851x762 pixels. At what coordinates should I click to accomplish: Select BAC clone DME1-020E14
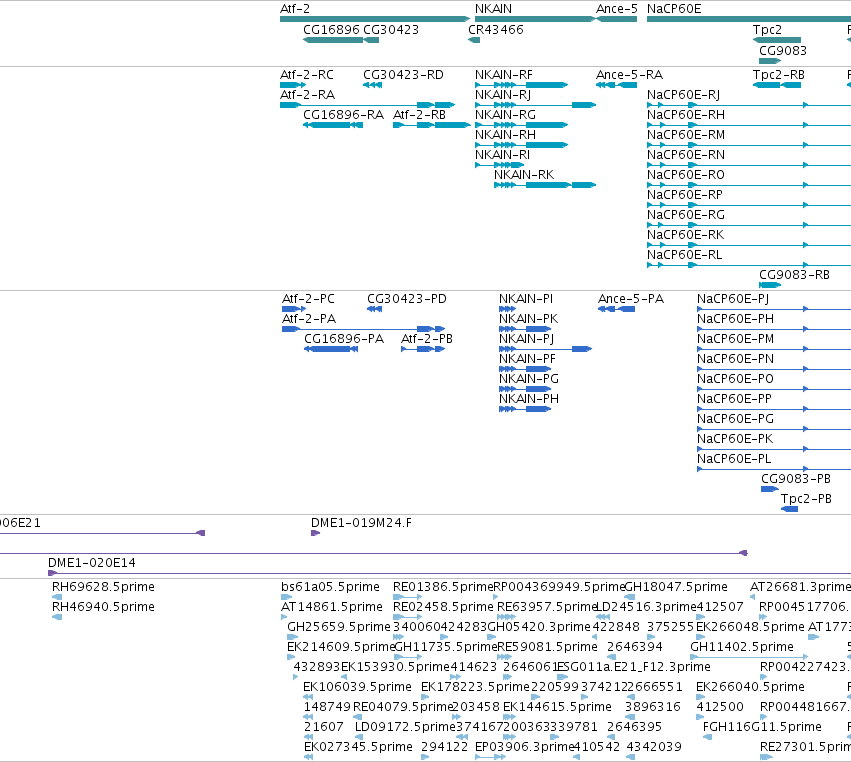point(449,573)
